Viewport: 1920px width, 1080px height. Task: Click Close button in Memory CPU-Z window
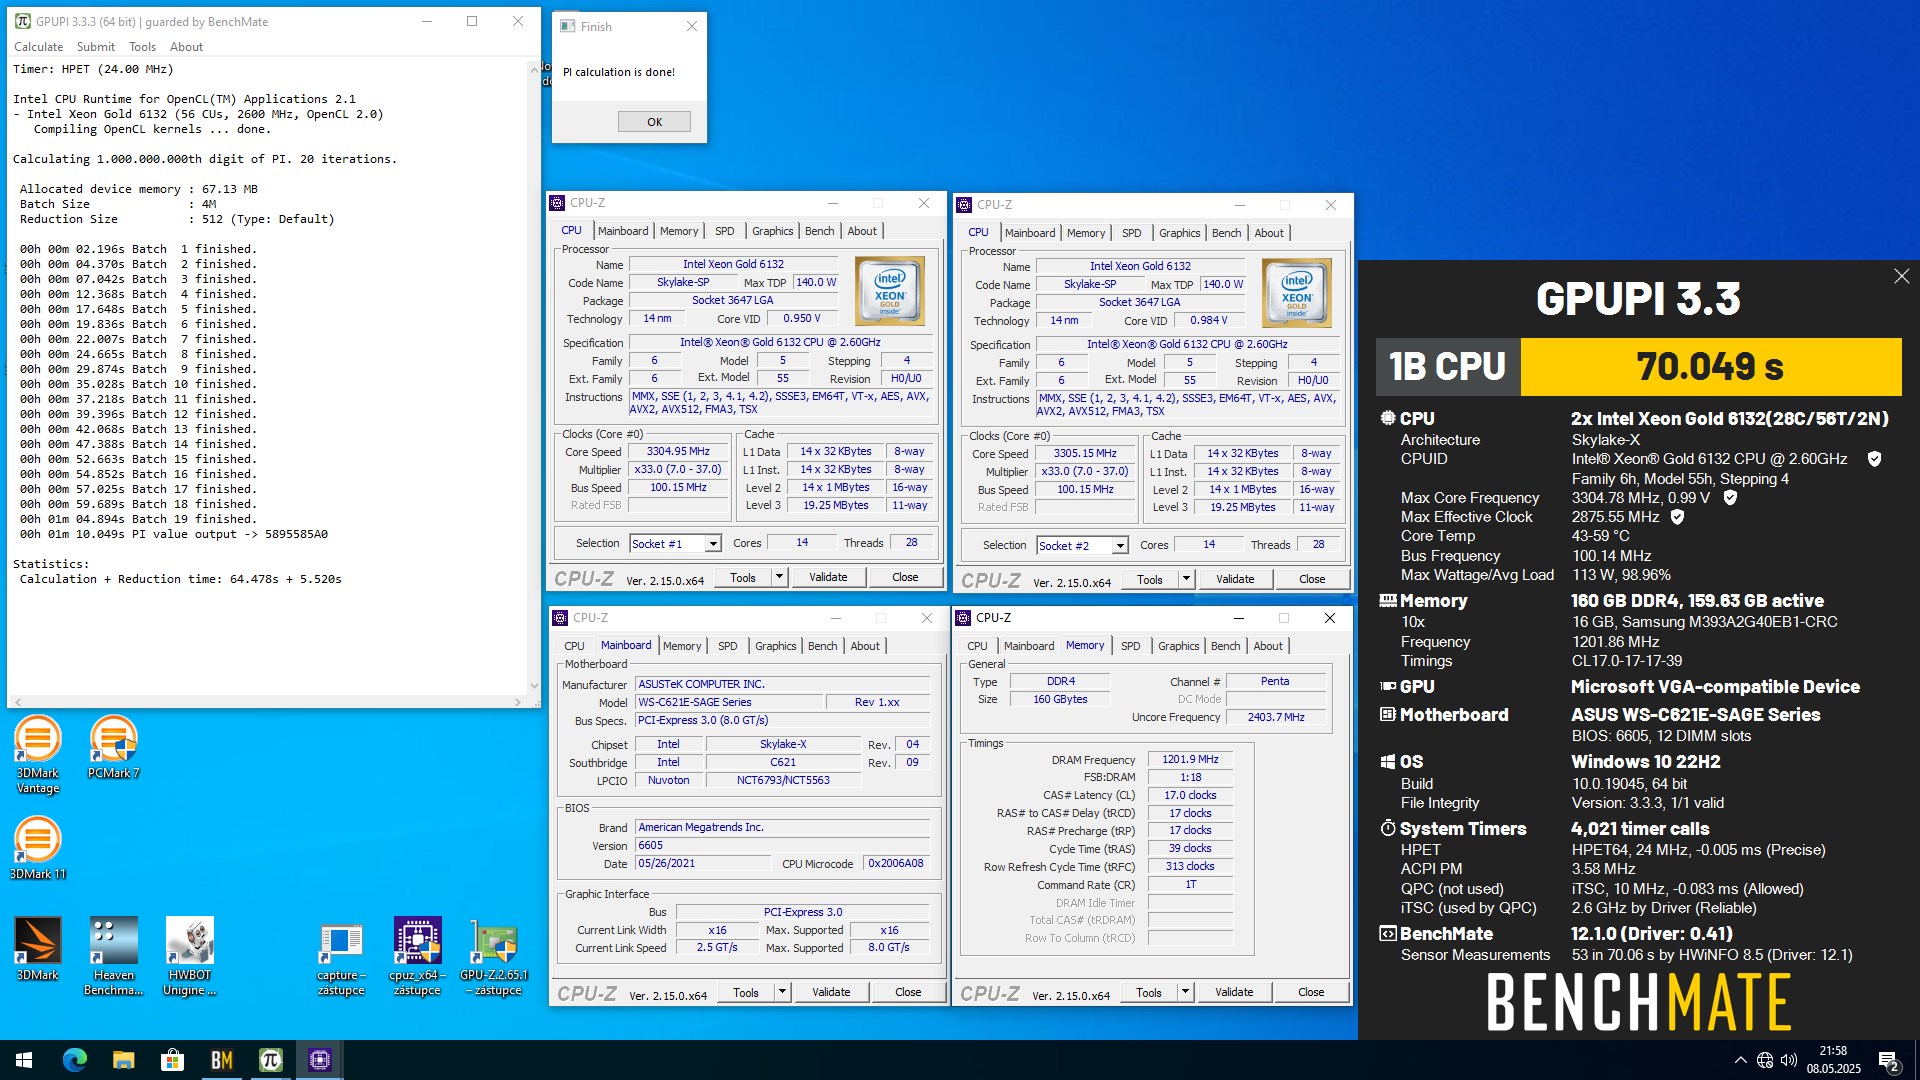tap(1311, 992)
